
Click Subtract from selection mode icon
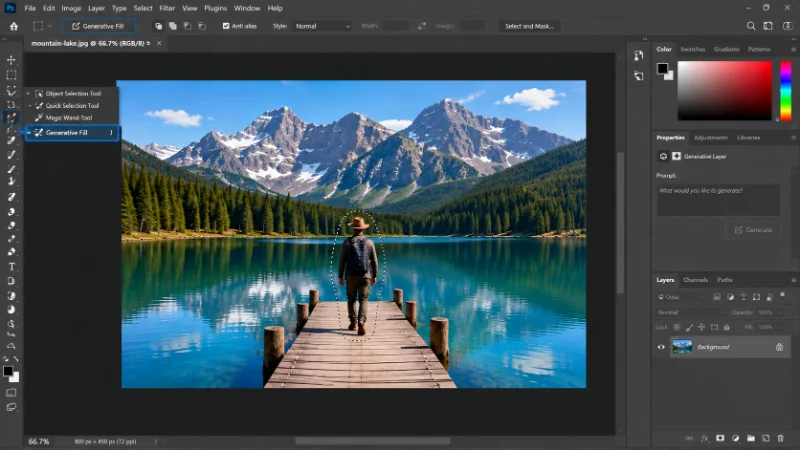tap(187, 26)
